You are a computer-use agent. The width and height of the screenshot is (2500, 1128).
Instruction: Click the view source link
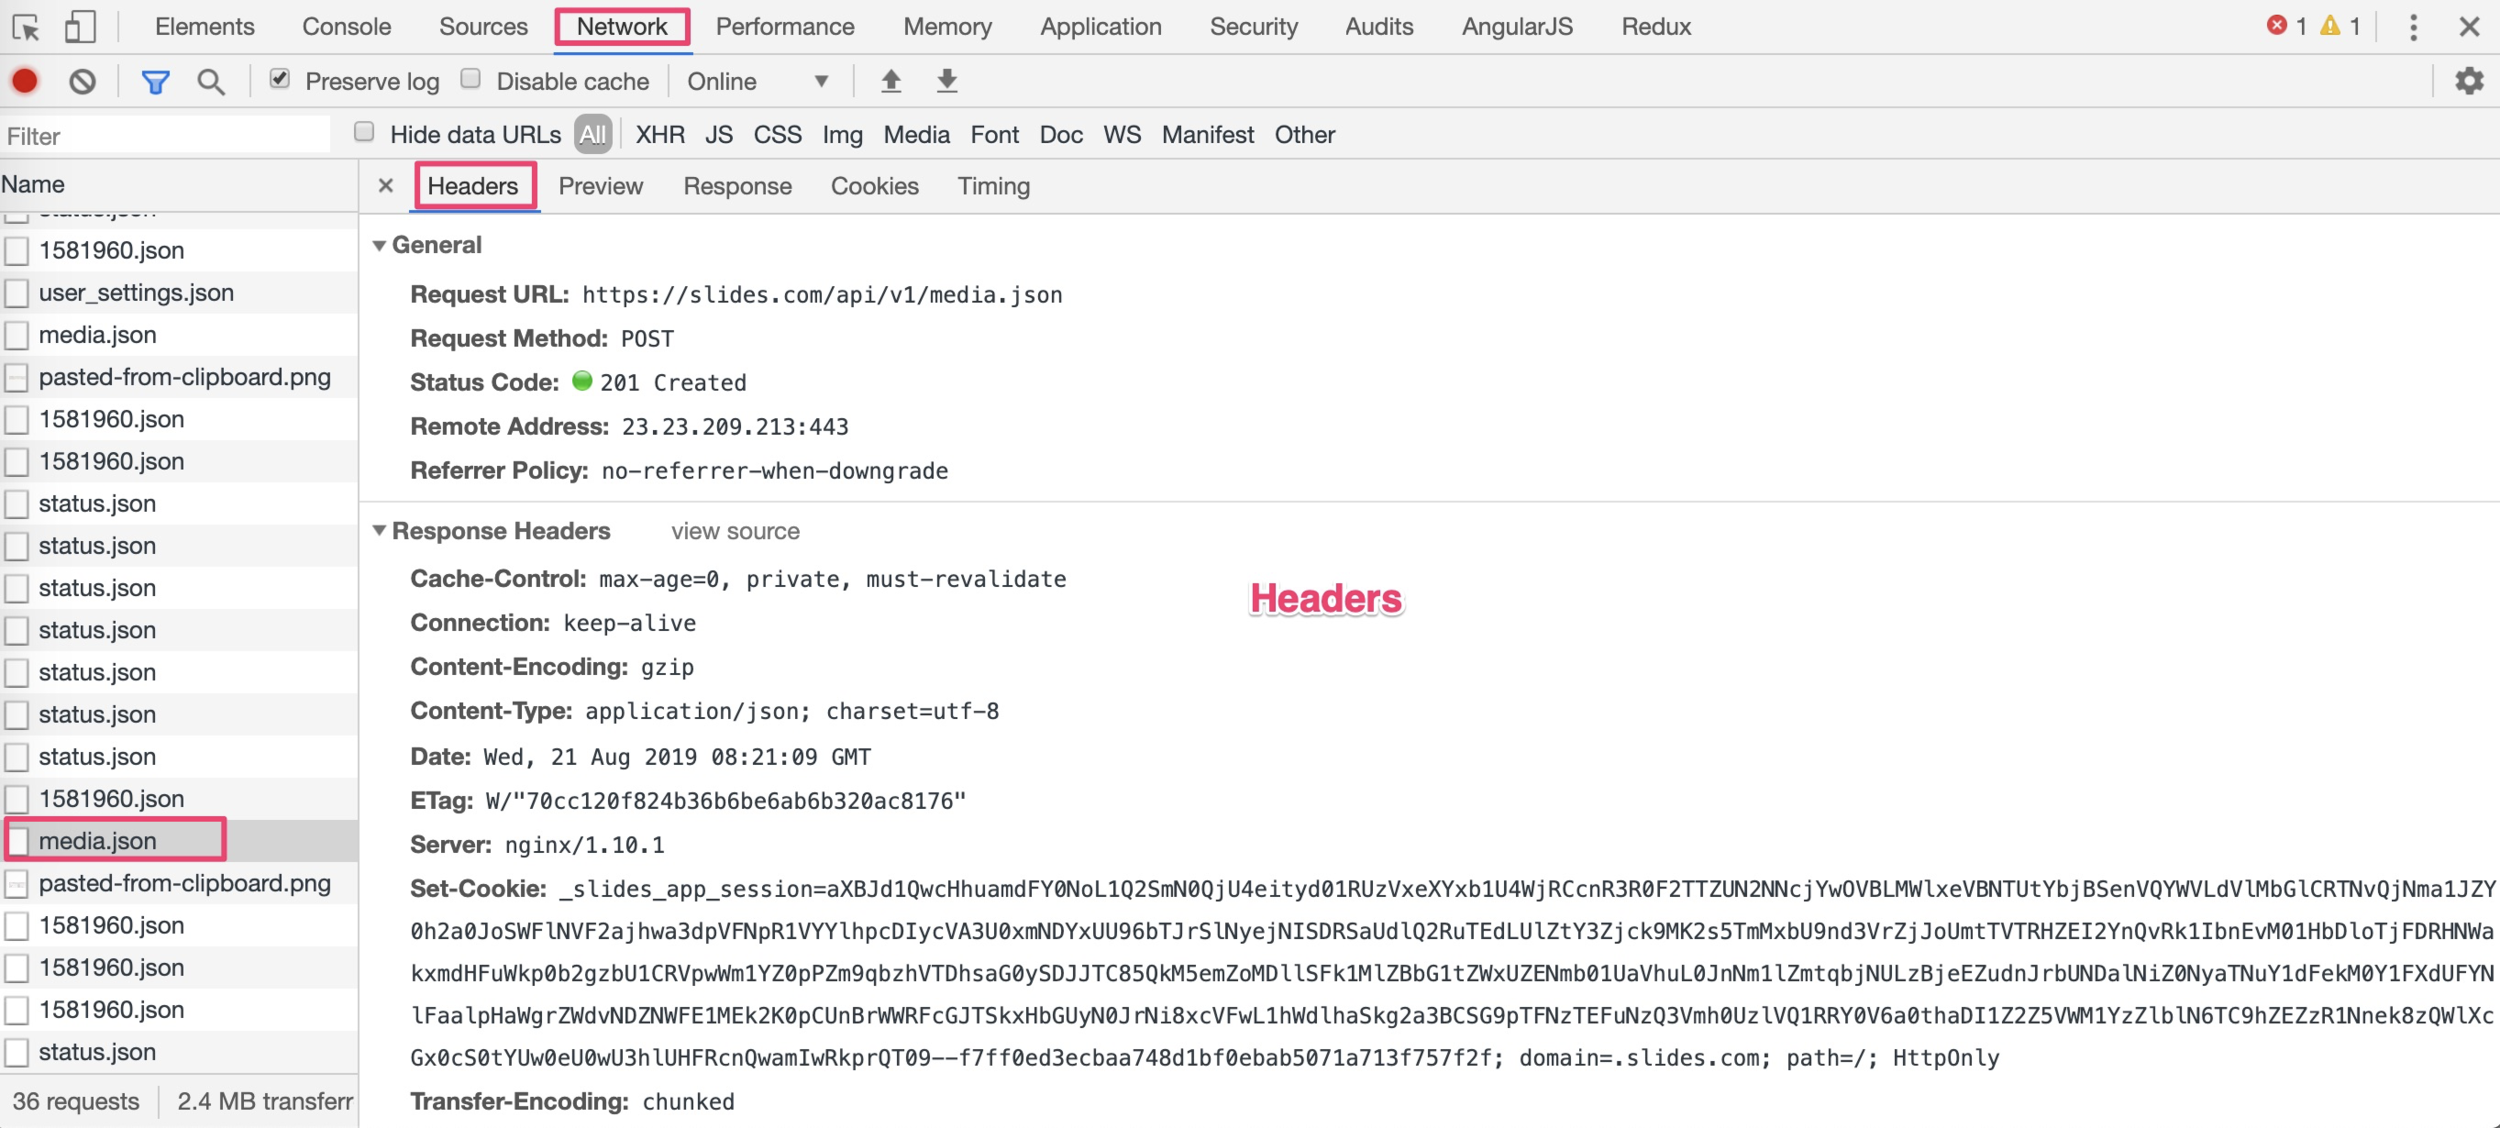(x=735, y=531)
